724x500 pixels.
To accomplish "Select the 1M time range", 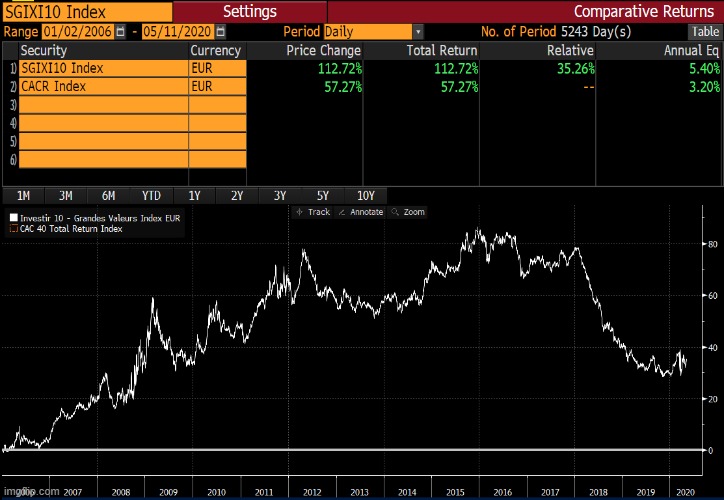I will [23, 195].
